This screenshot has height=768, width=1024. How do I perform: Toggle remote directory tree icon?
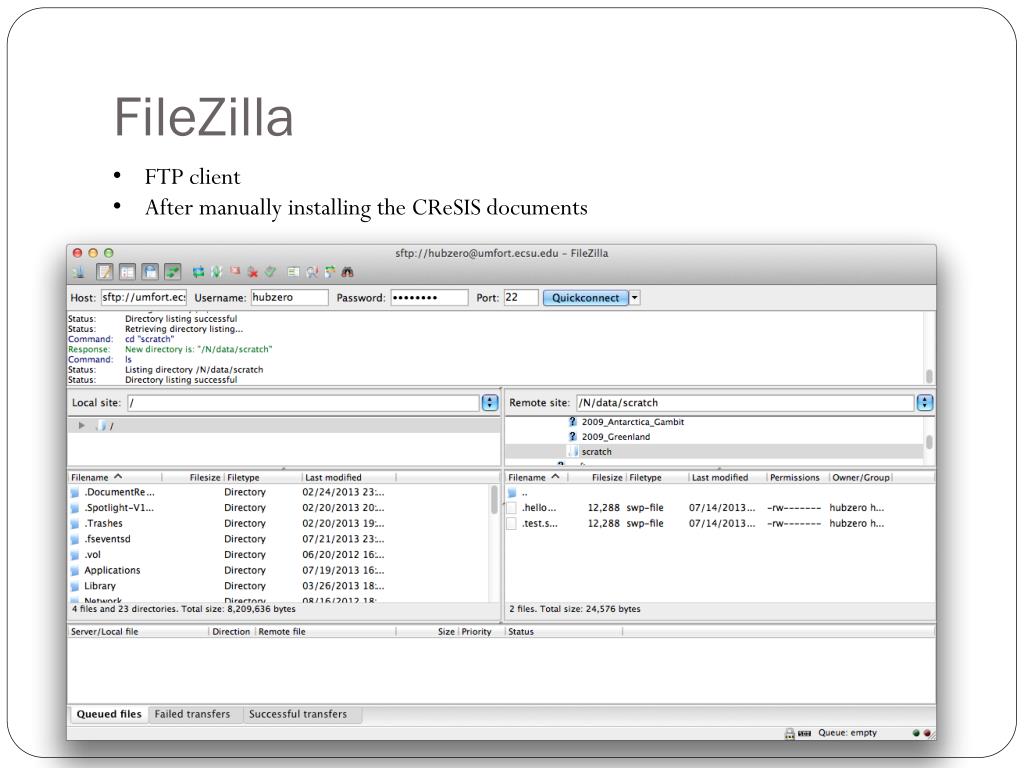coord(150,272)
